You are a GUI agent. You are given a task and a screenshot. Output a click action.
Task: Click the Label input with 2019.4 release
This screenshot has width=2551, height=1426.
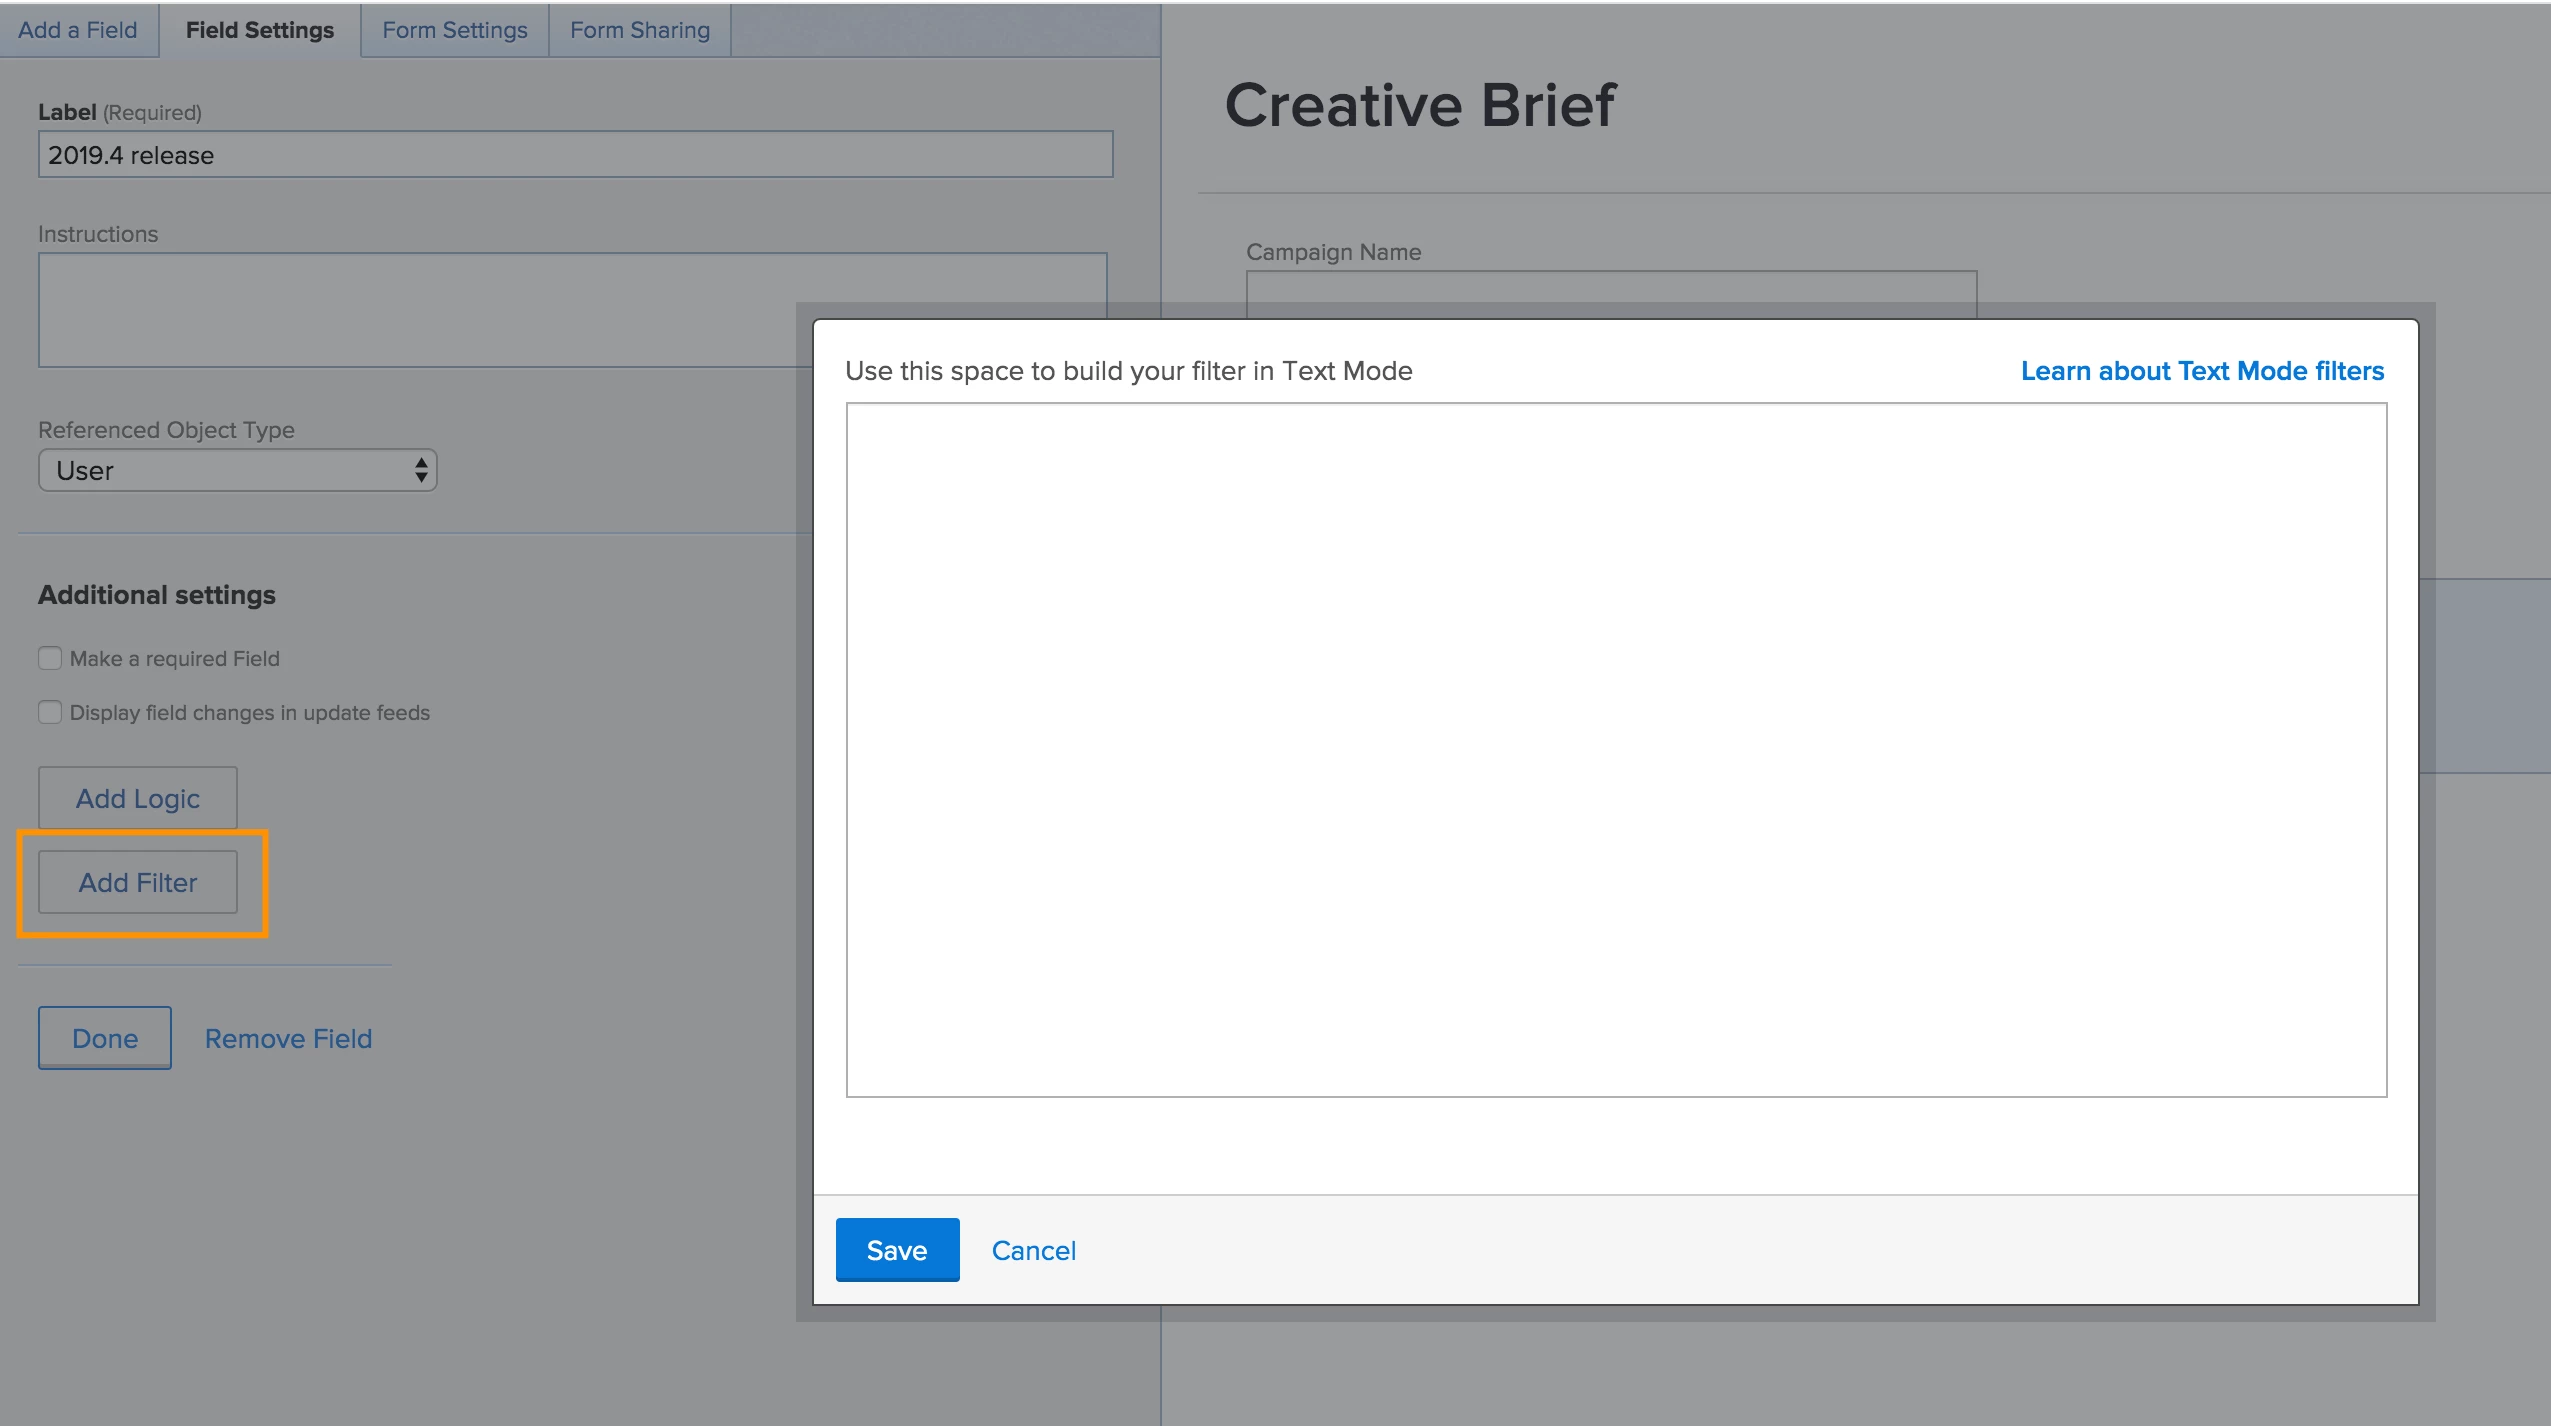[x=575, y=155]
